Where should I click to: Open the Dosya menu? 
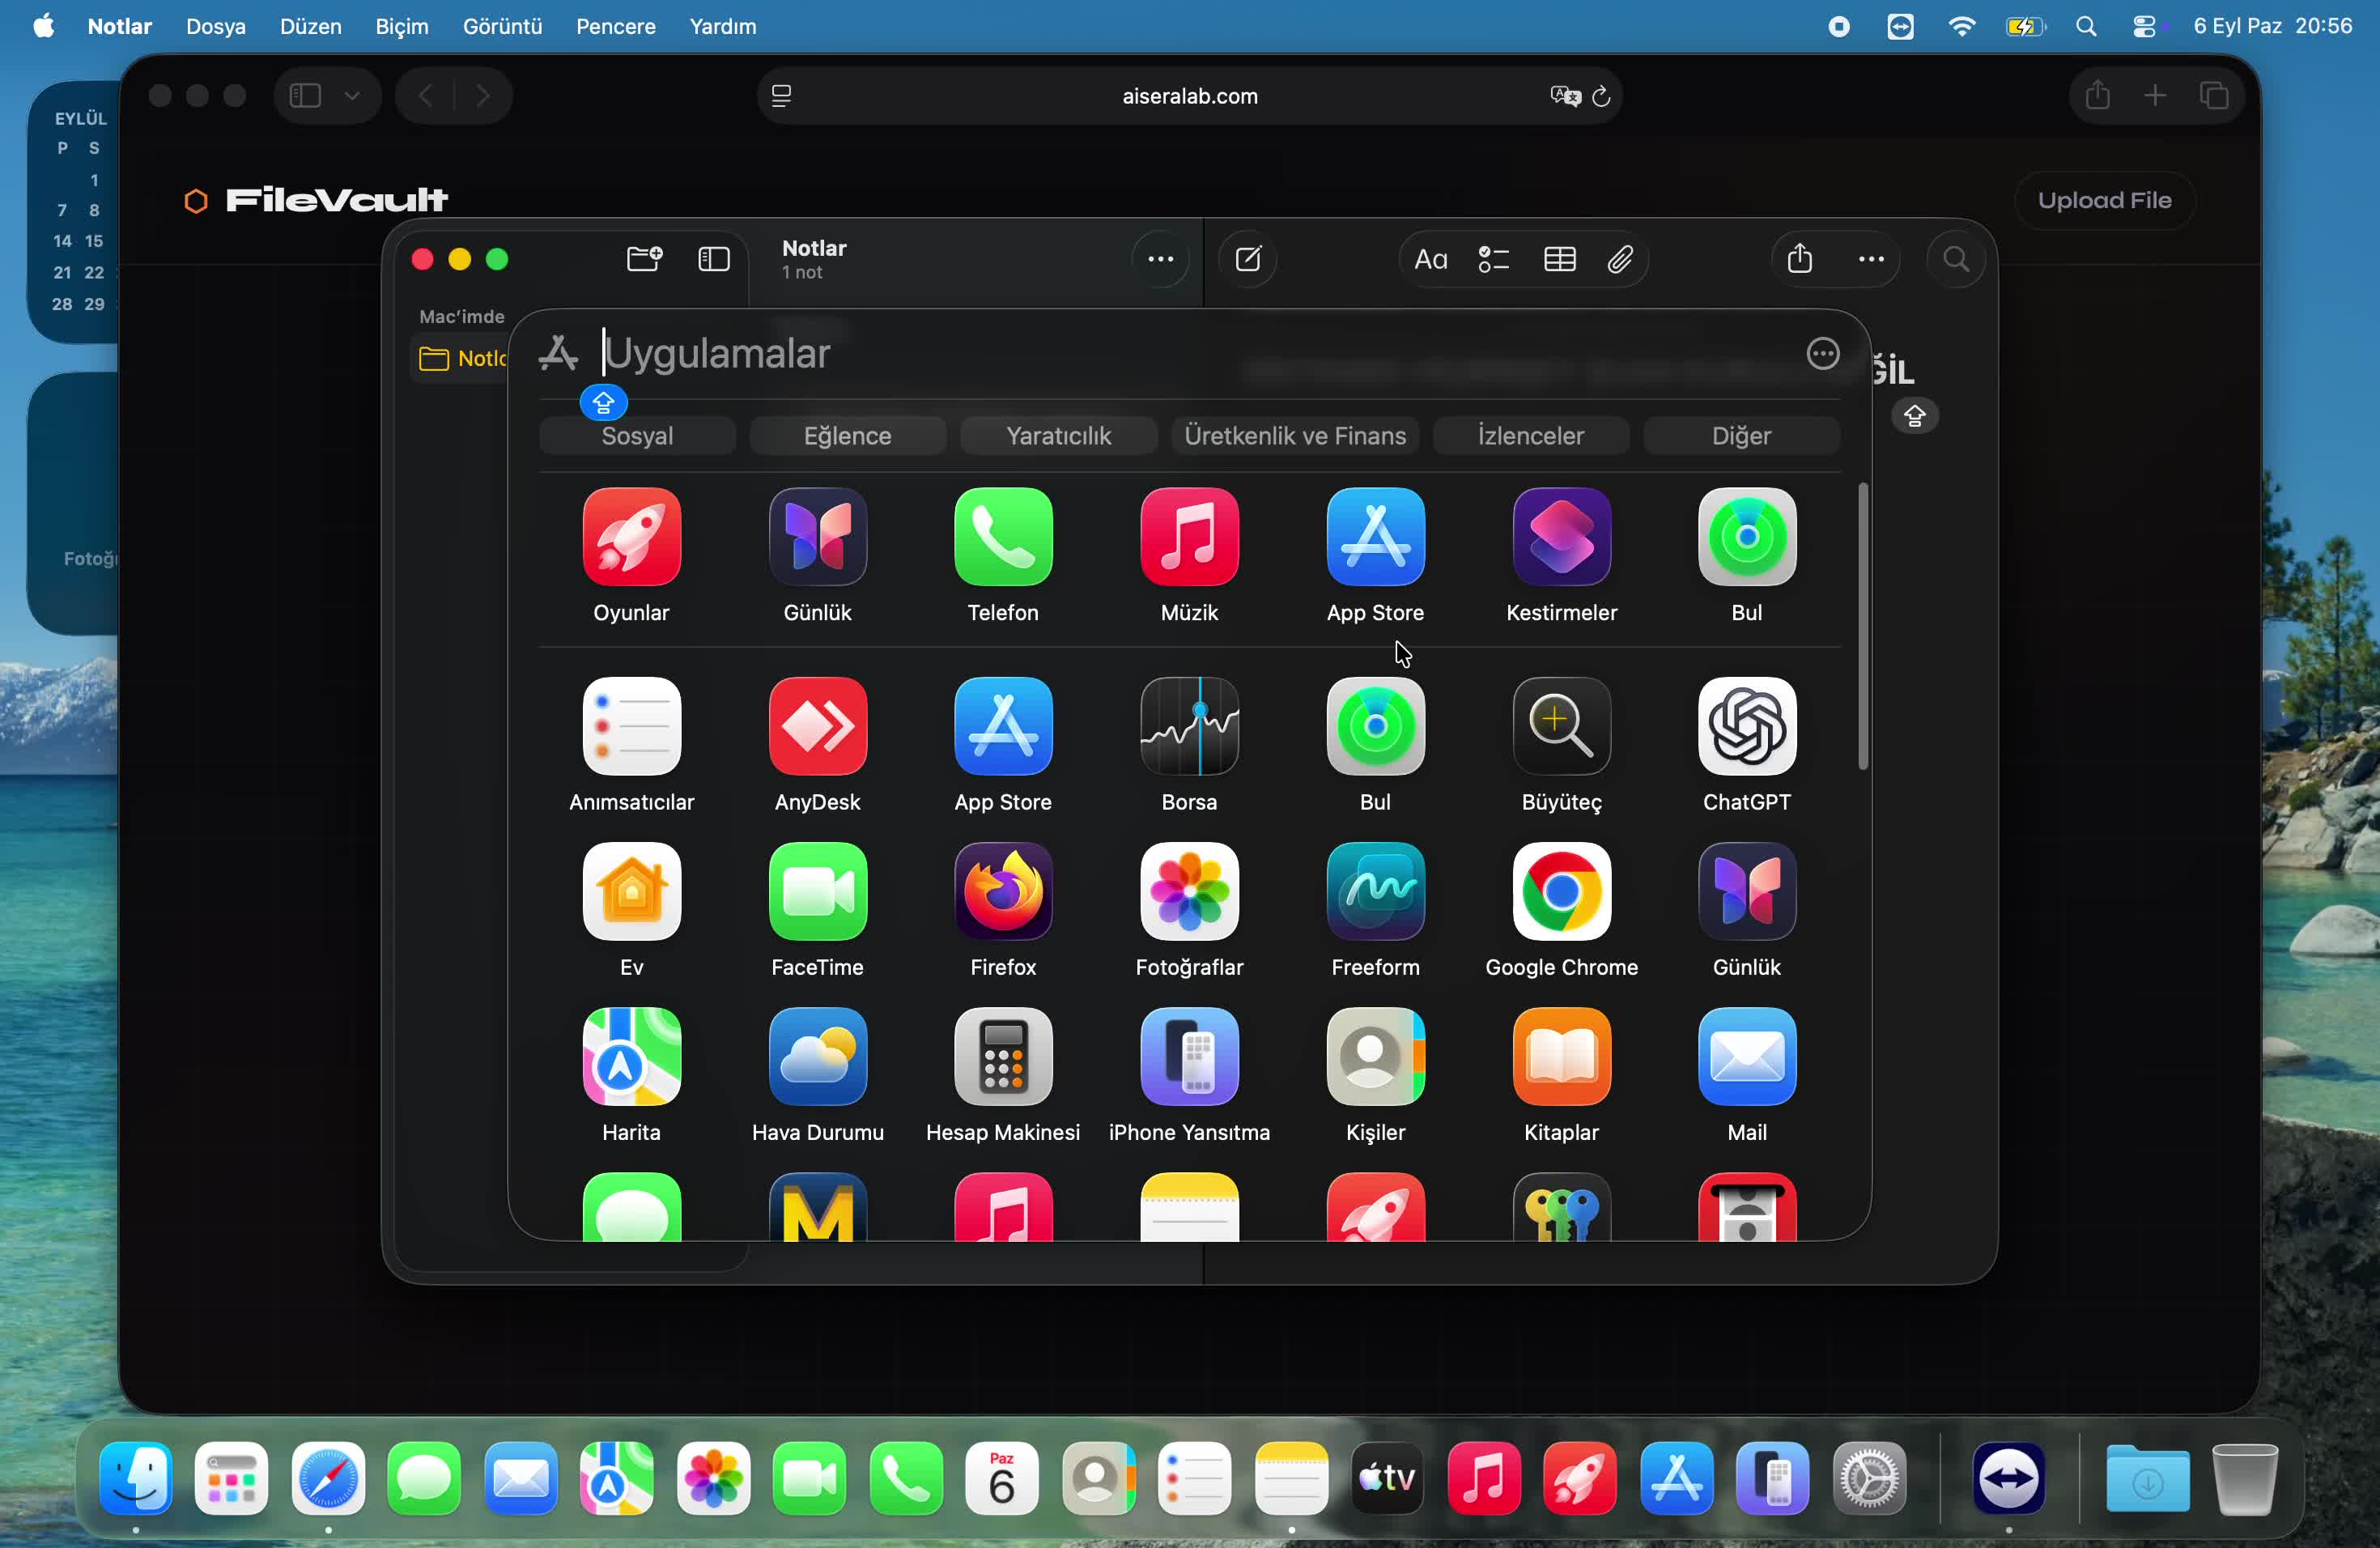(x=216, y=26)
